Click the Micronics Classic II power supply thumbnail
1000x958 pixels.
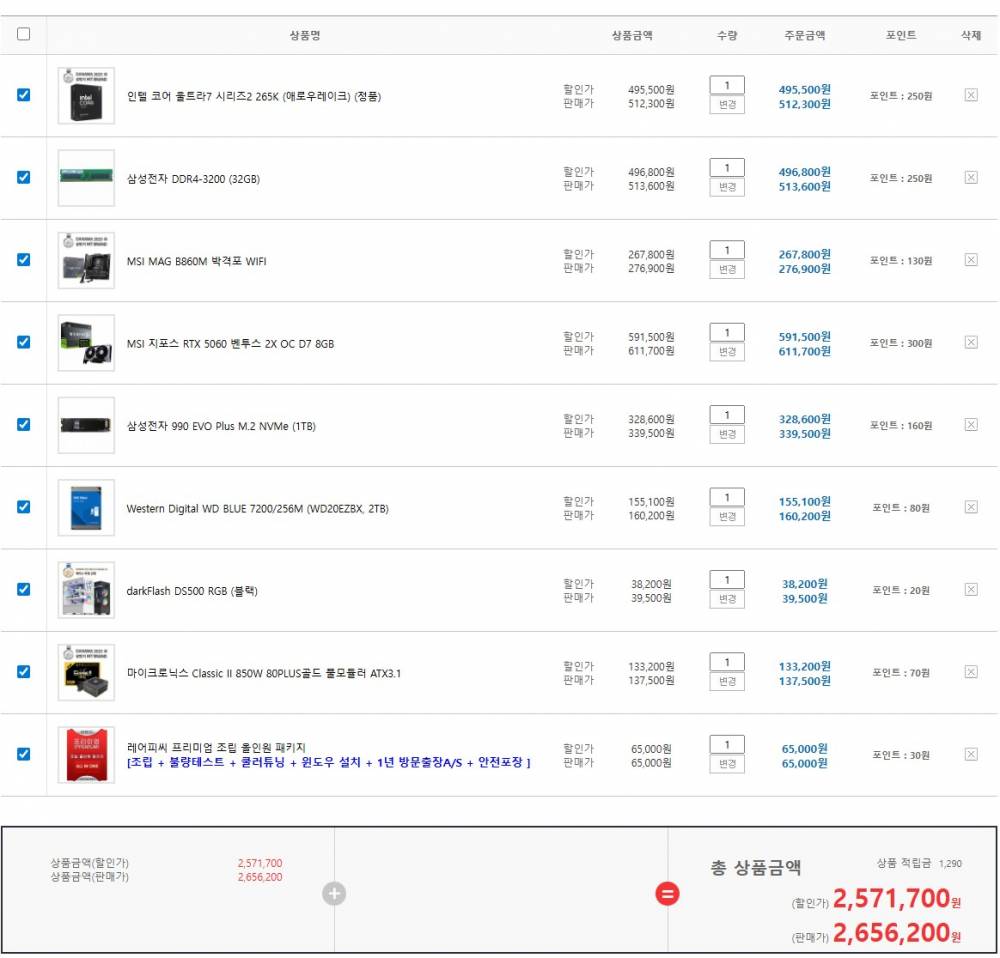pyautogui.click(x=86, y=673)
